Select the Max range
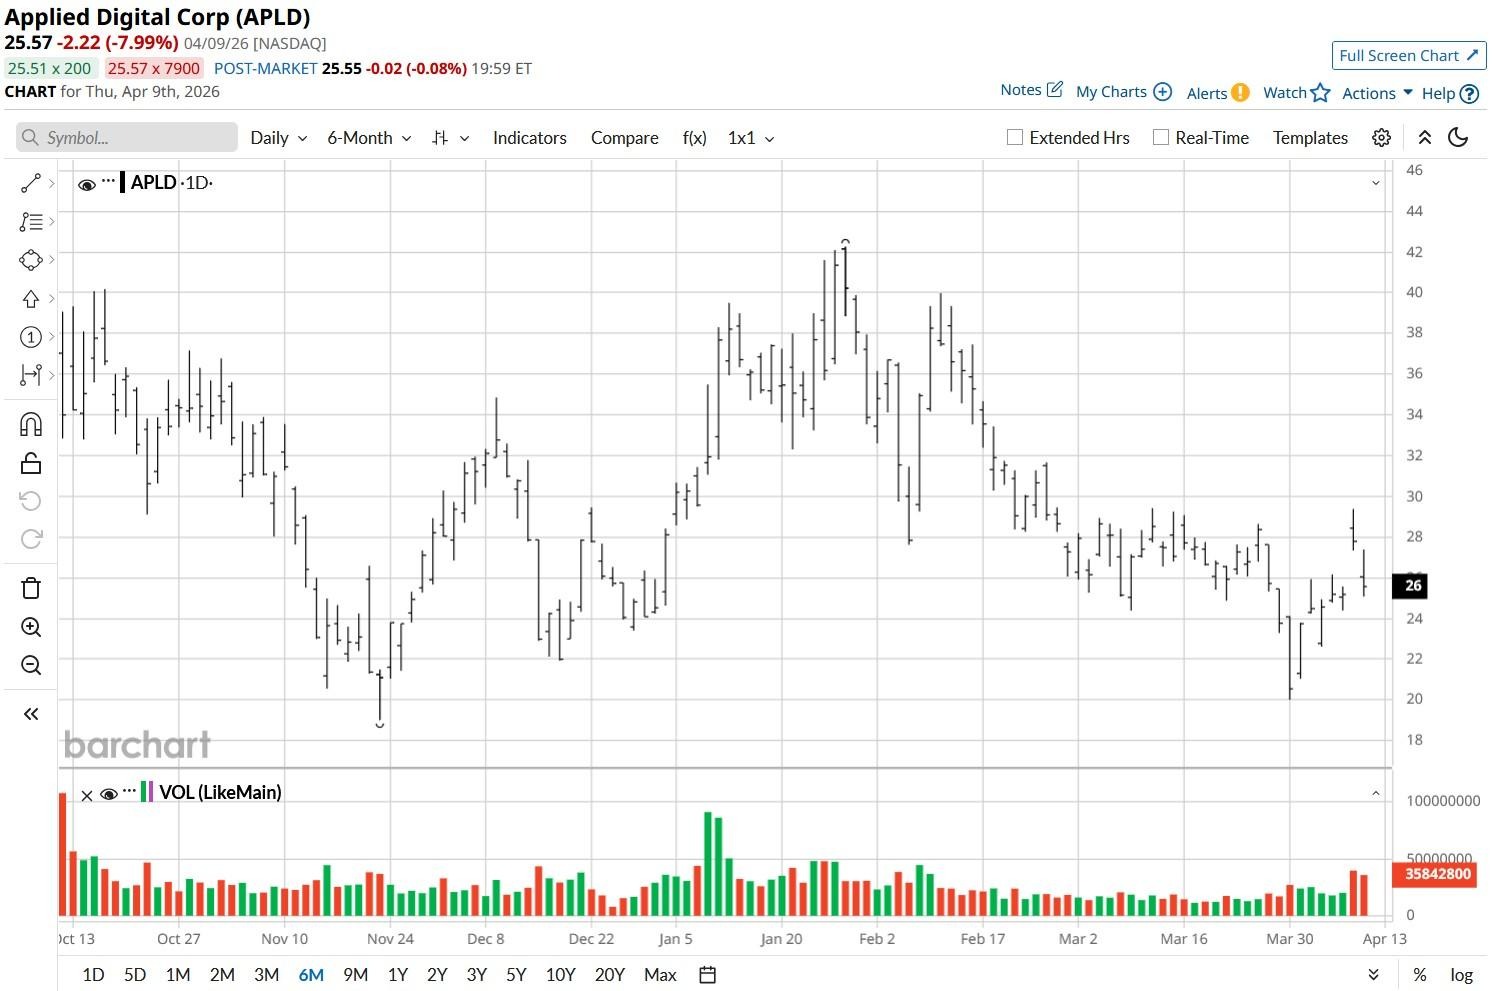Viewport: 1492px width, 991px height. [x=660, y=975]
